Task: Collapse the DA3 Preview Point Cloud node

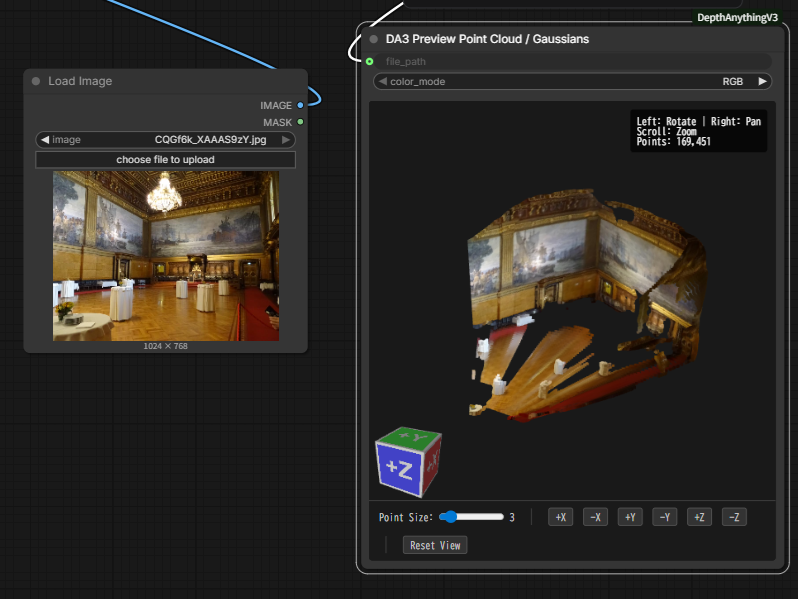Action: [374, 39]
